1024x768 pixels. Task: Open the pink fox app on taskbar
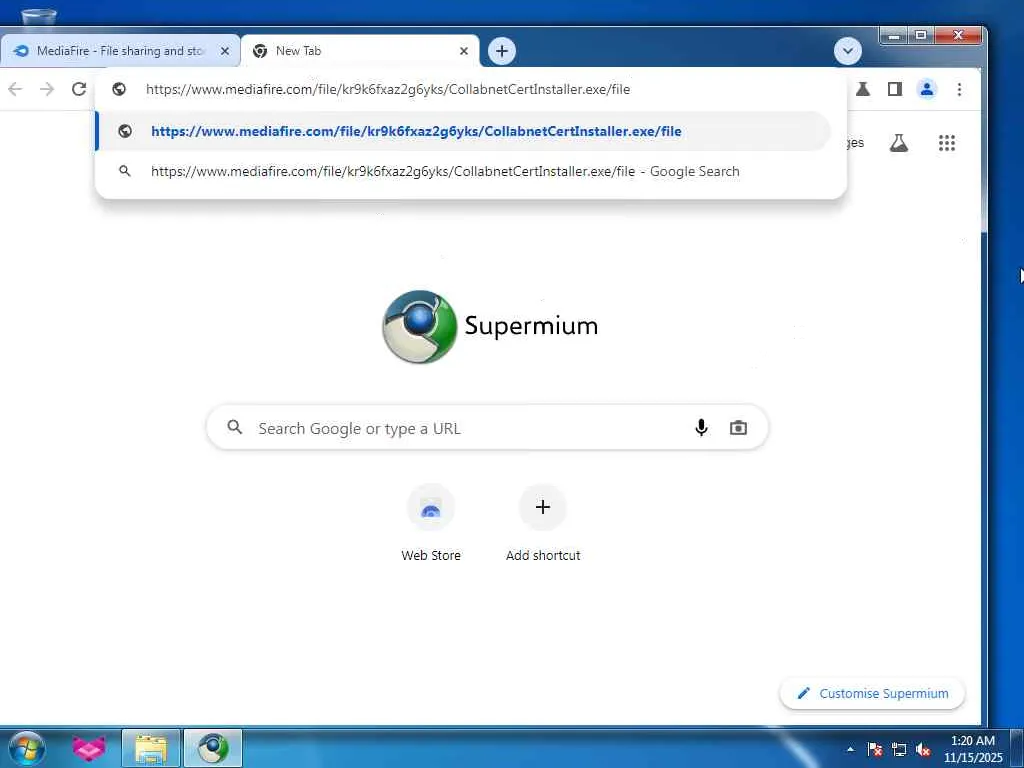(89, 748)
